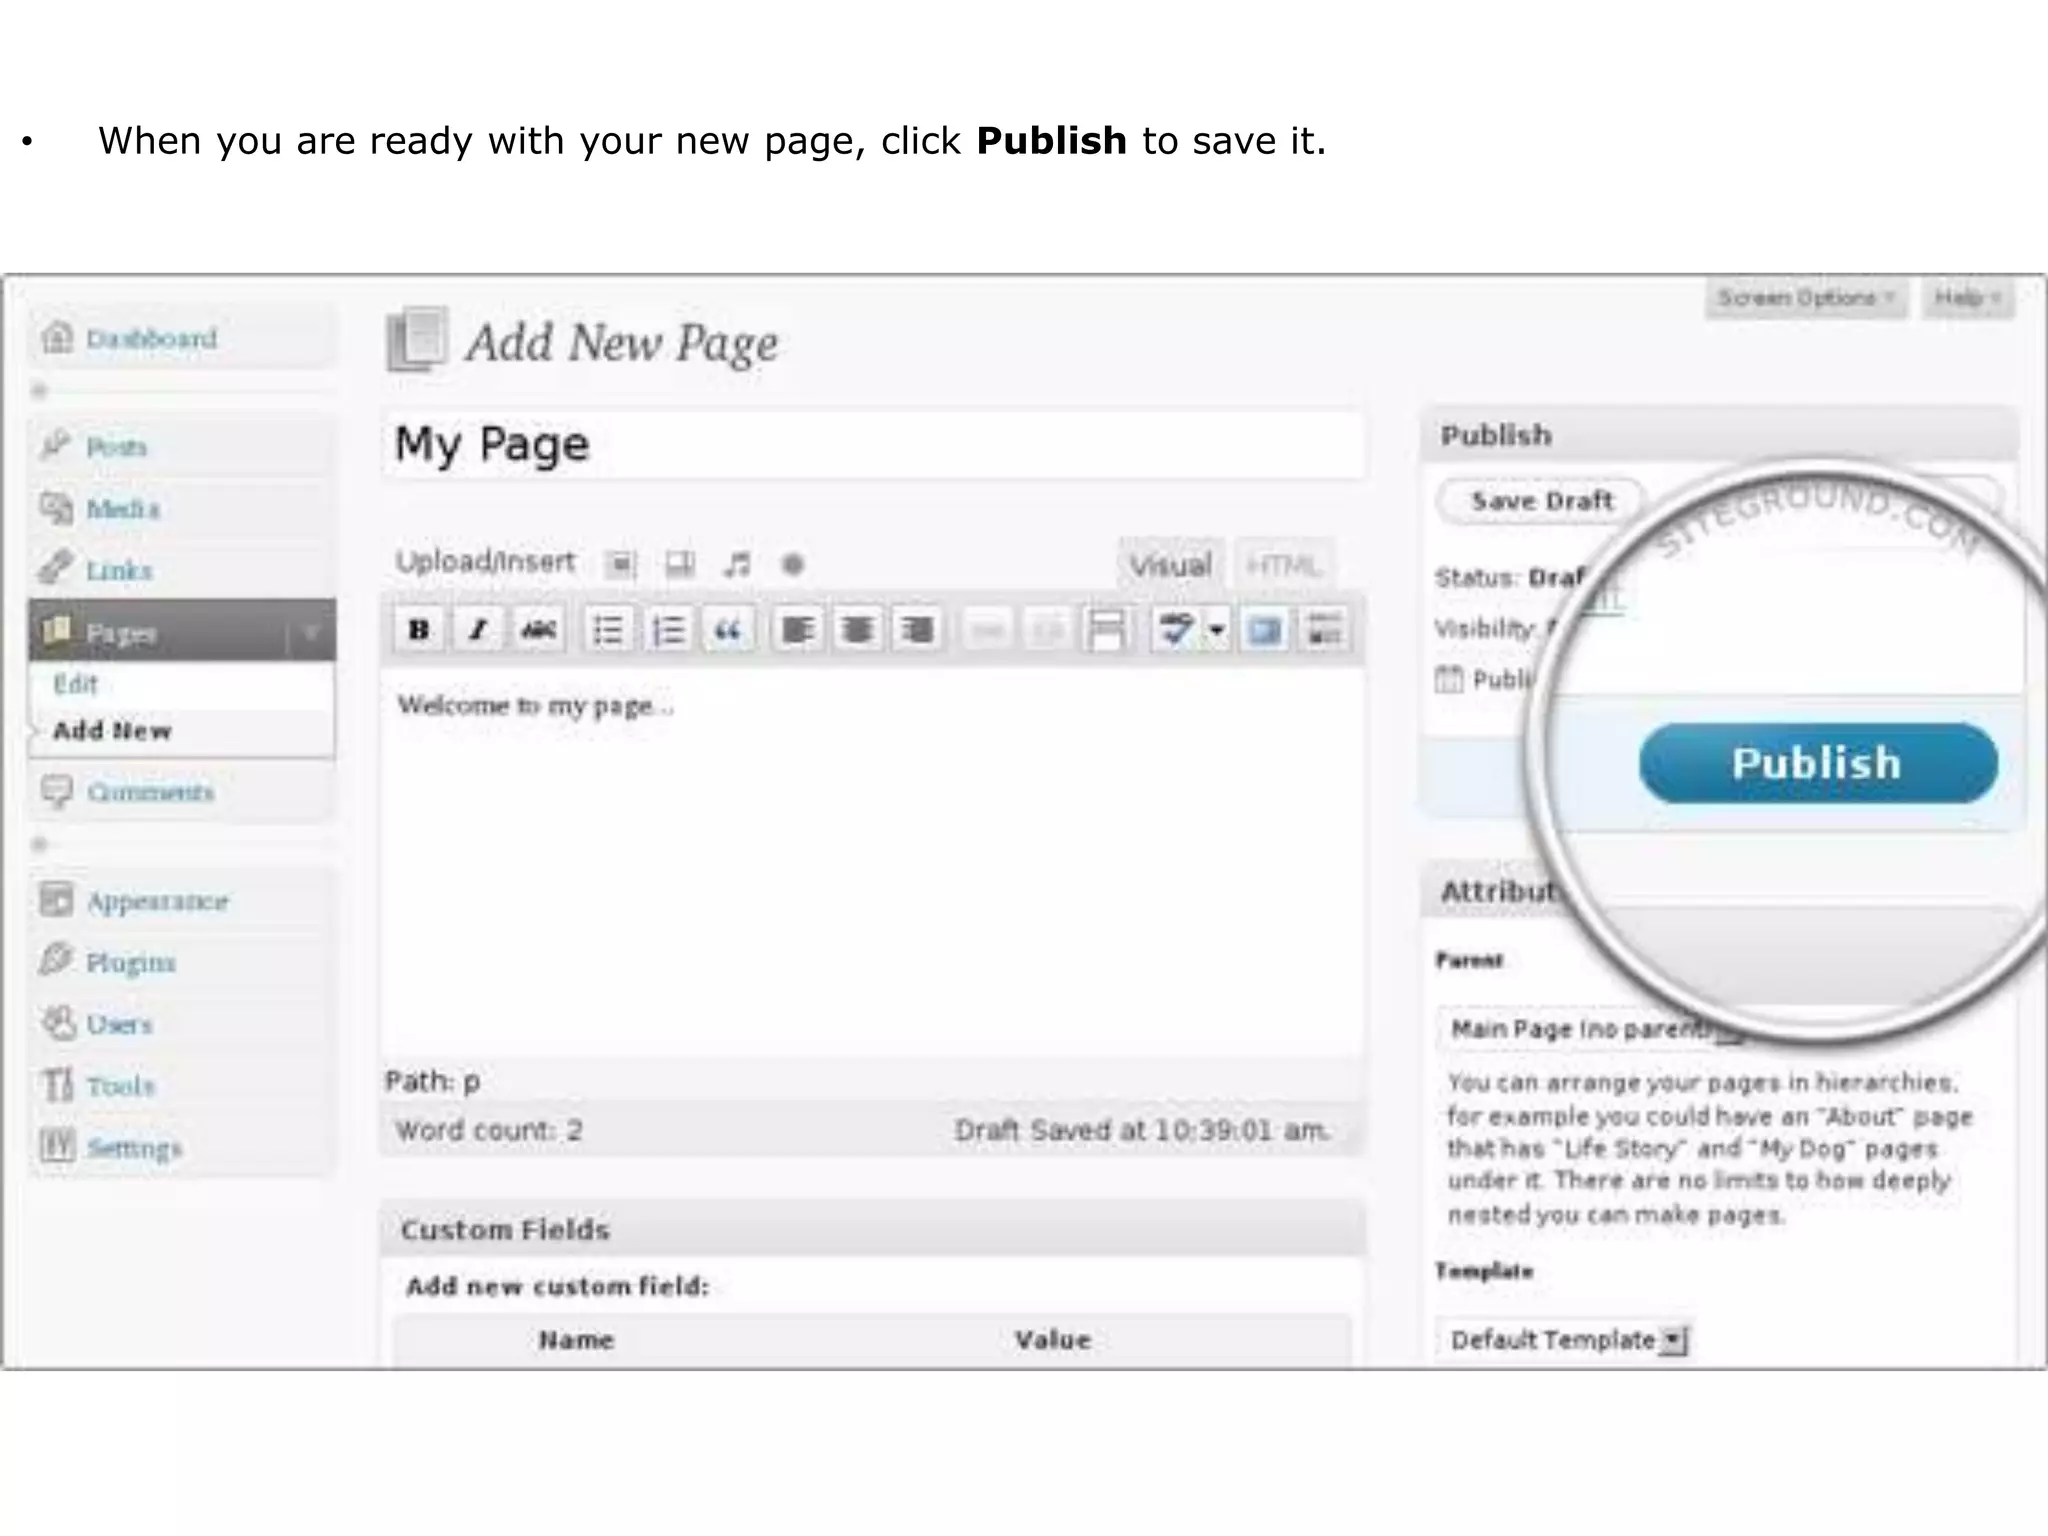Align text right
Viewport: 2048px width, 1536px height.
coord(917,630)
